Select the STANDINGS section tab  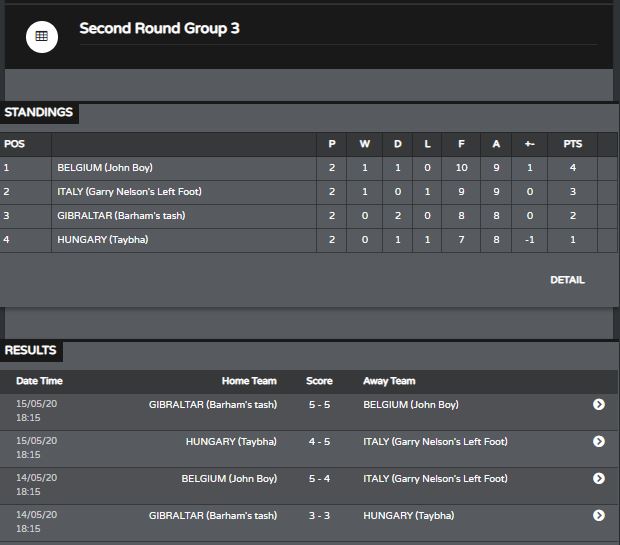coord(39,113)
